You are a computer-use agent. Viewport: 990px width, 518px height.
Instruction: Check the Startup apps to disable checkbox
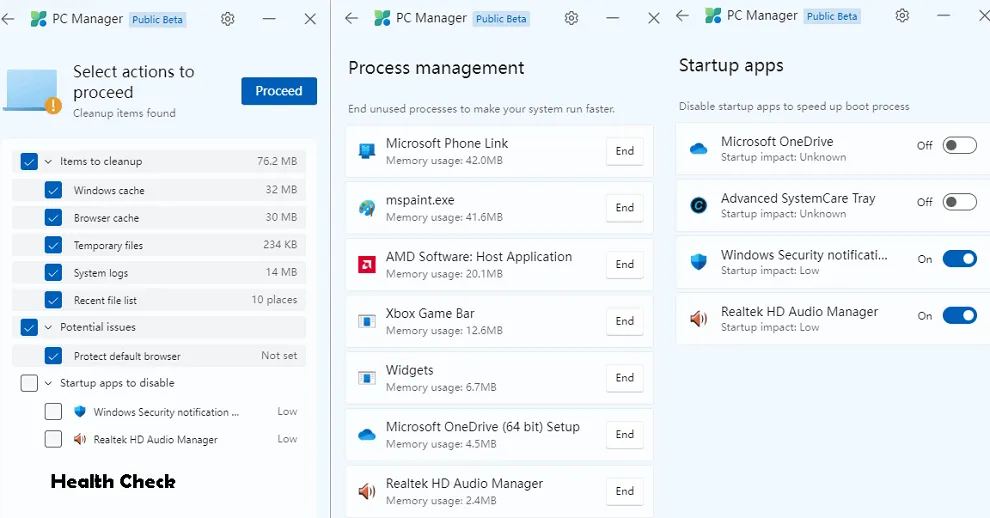(29, 383)
